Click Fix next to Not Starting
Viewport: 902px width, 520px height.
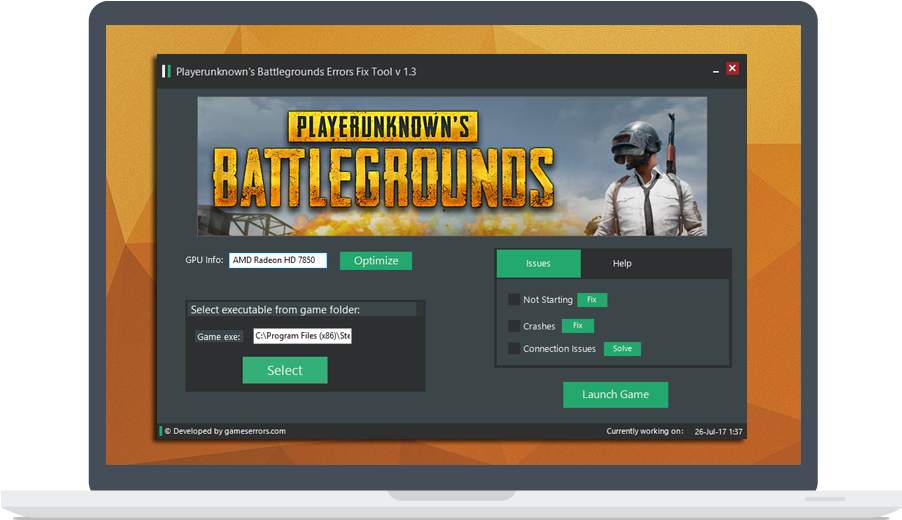[592, 300]
